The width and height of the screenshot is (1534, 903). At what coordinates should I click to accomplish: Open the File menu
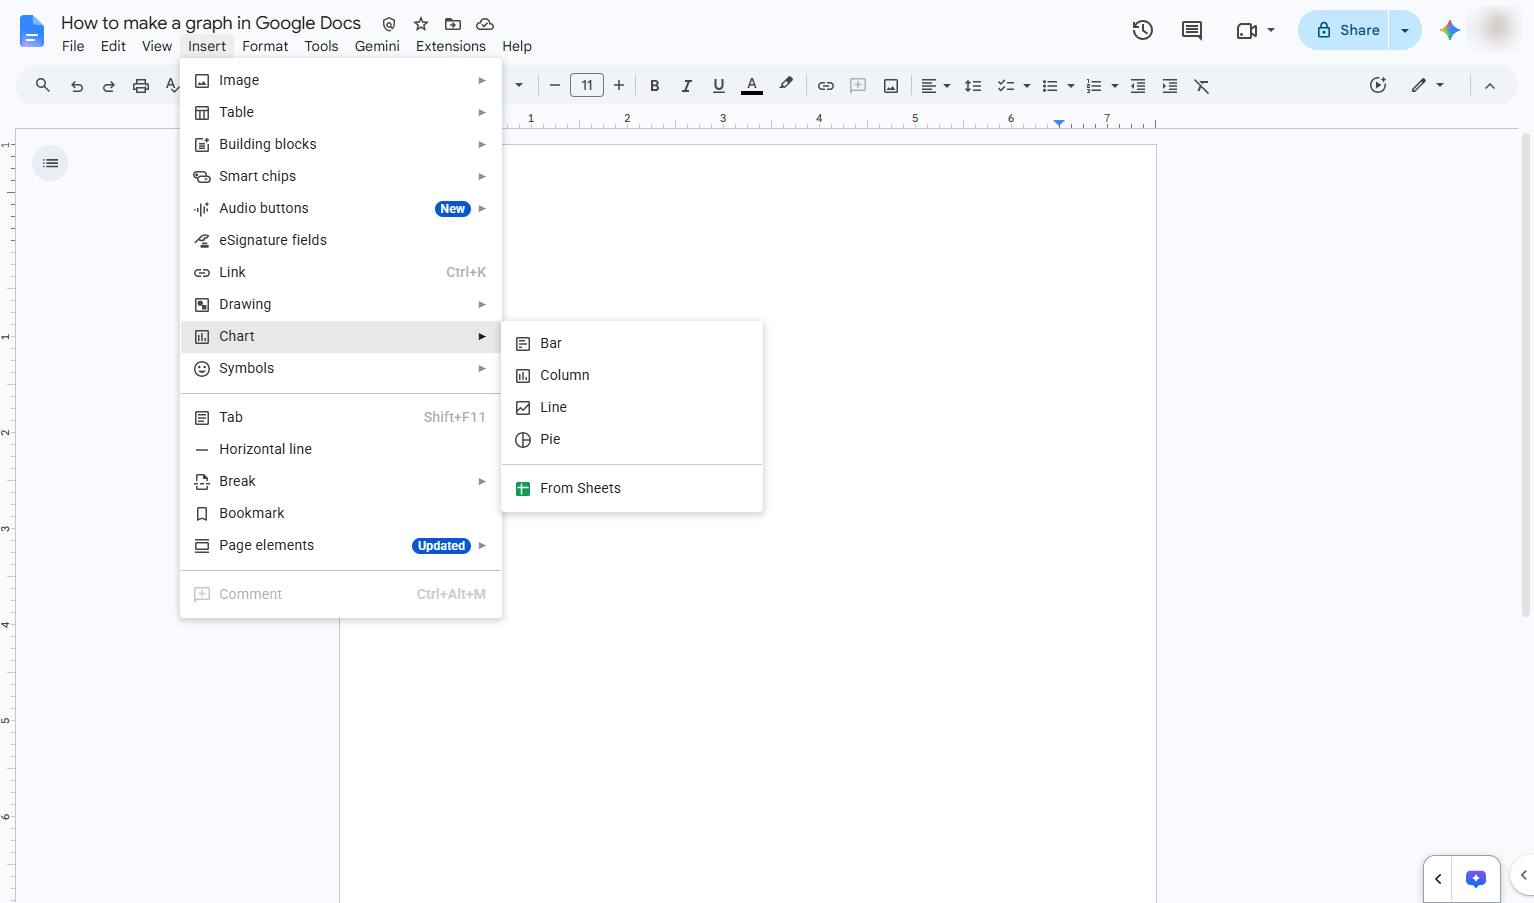[x=73, y=46]
